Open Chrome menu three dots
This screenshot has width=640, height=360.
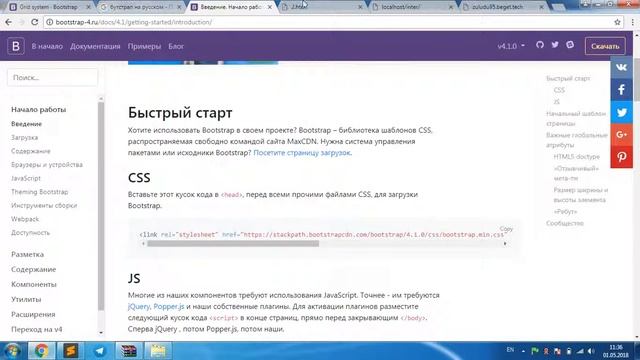[x=633, y=22]
